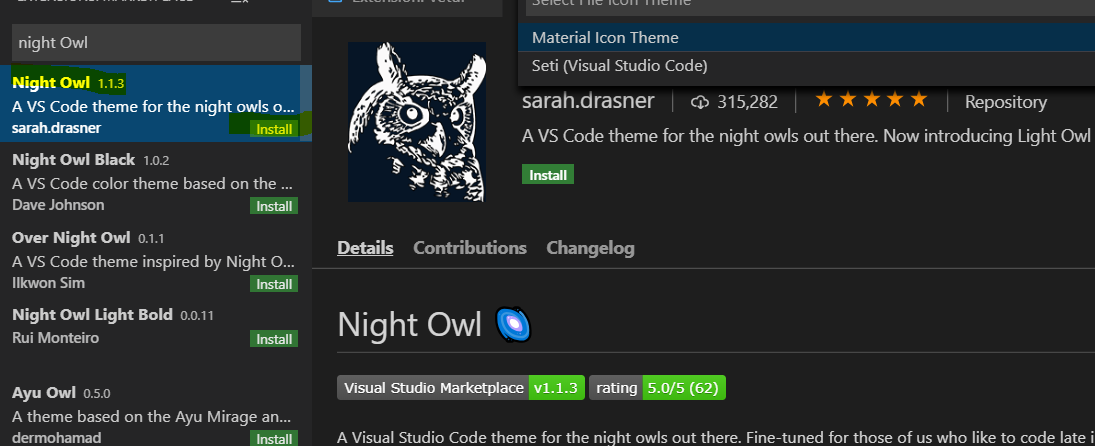The height and width of the screenshot is (446, 1095).
Task: Install Night Owl Black by Dave Johnson
Action: tap(274, 206)
